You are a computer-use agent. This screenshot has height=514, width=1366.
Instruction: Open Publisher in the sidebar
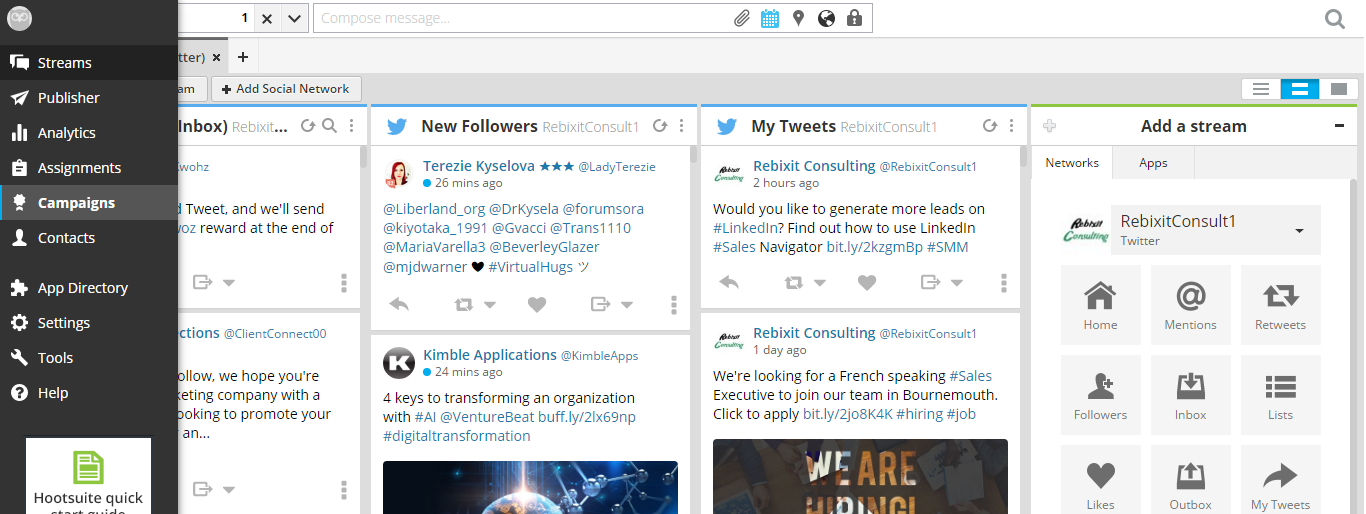click(x=89, y=97)
